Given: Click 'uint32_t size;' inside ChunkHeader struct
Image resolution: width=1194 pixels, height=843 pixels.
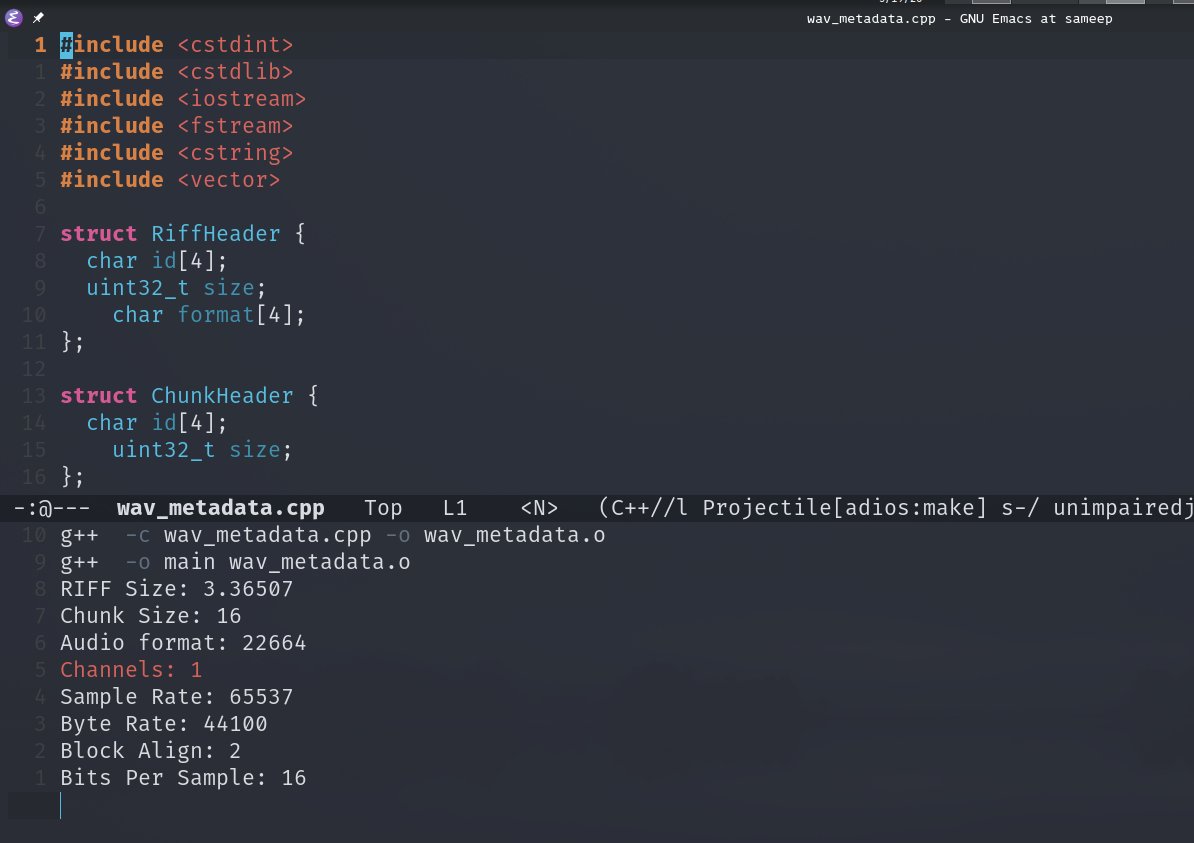Looking at the screenshot, I should coord(202,450).
